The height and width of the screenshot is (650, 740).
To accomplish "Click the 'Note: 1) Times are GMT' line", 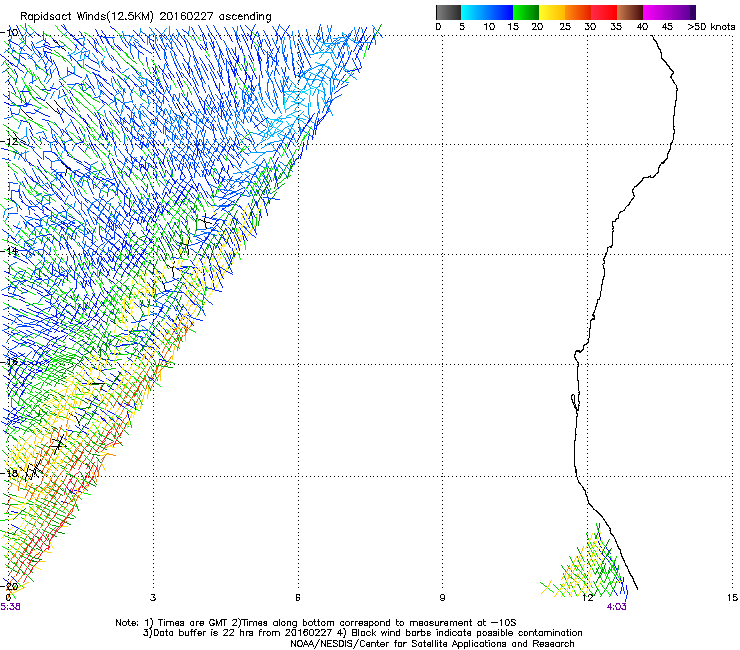I will [316, 623].
